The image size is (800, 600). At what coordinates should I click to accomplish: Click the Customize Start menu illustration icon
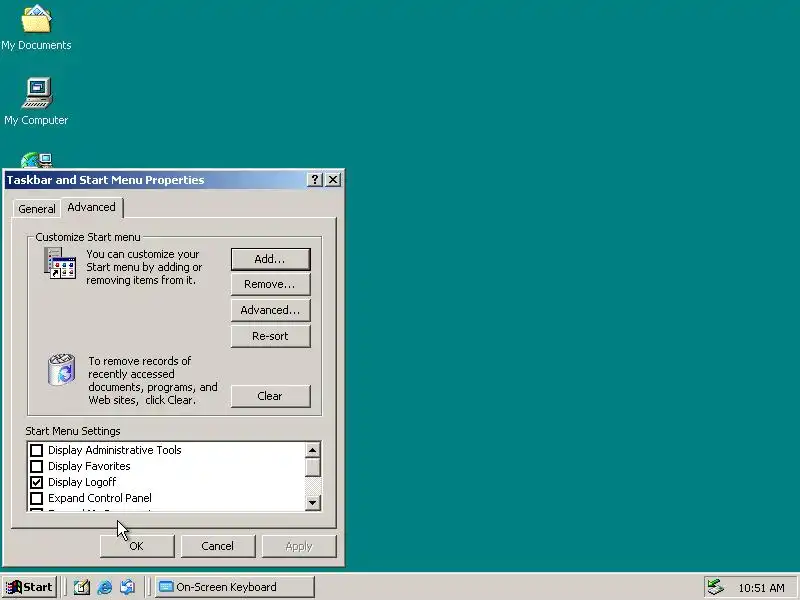click(60, 263)
